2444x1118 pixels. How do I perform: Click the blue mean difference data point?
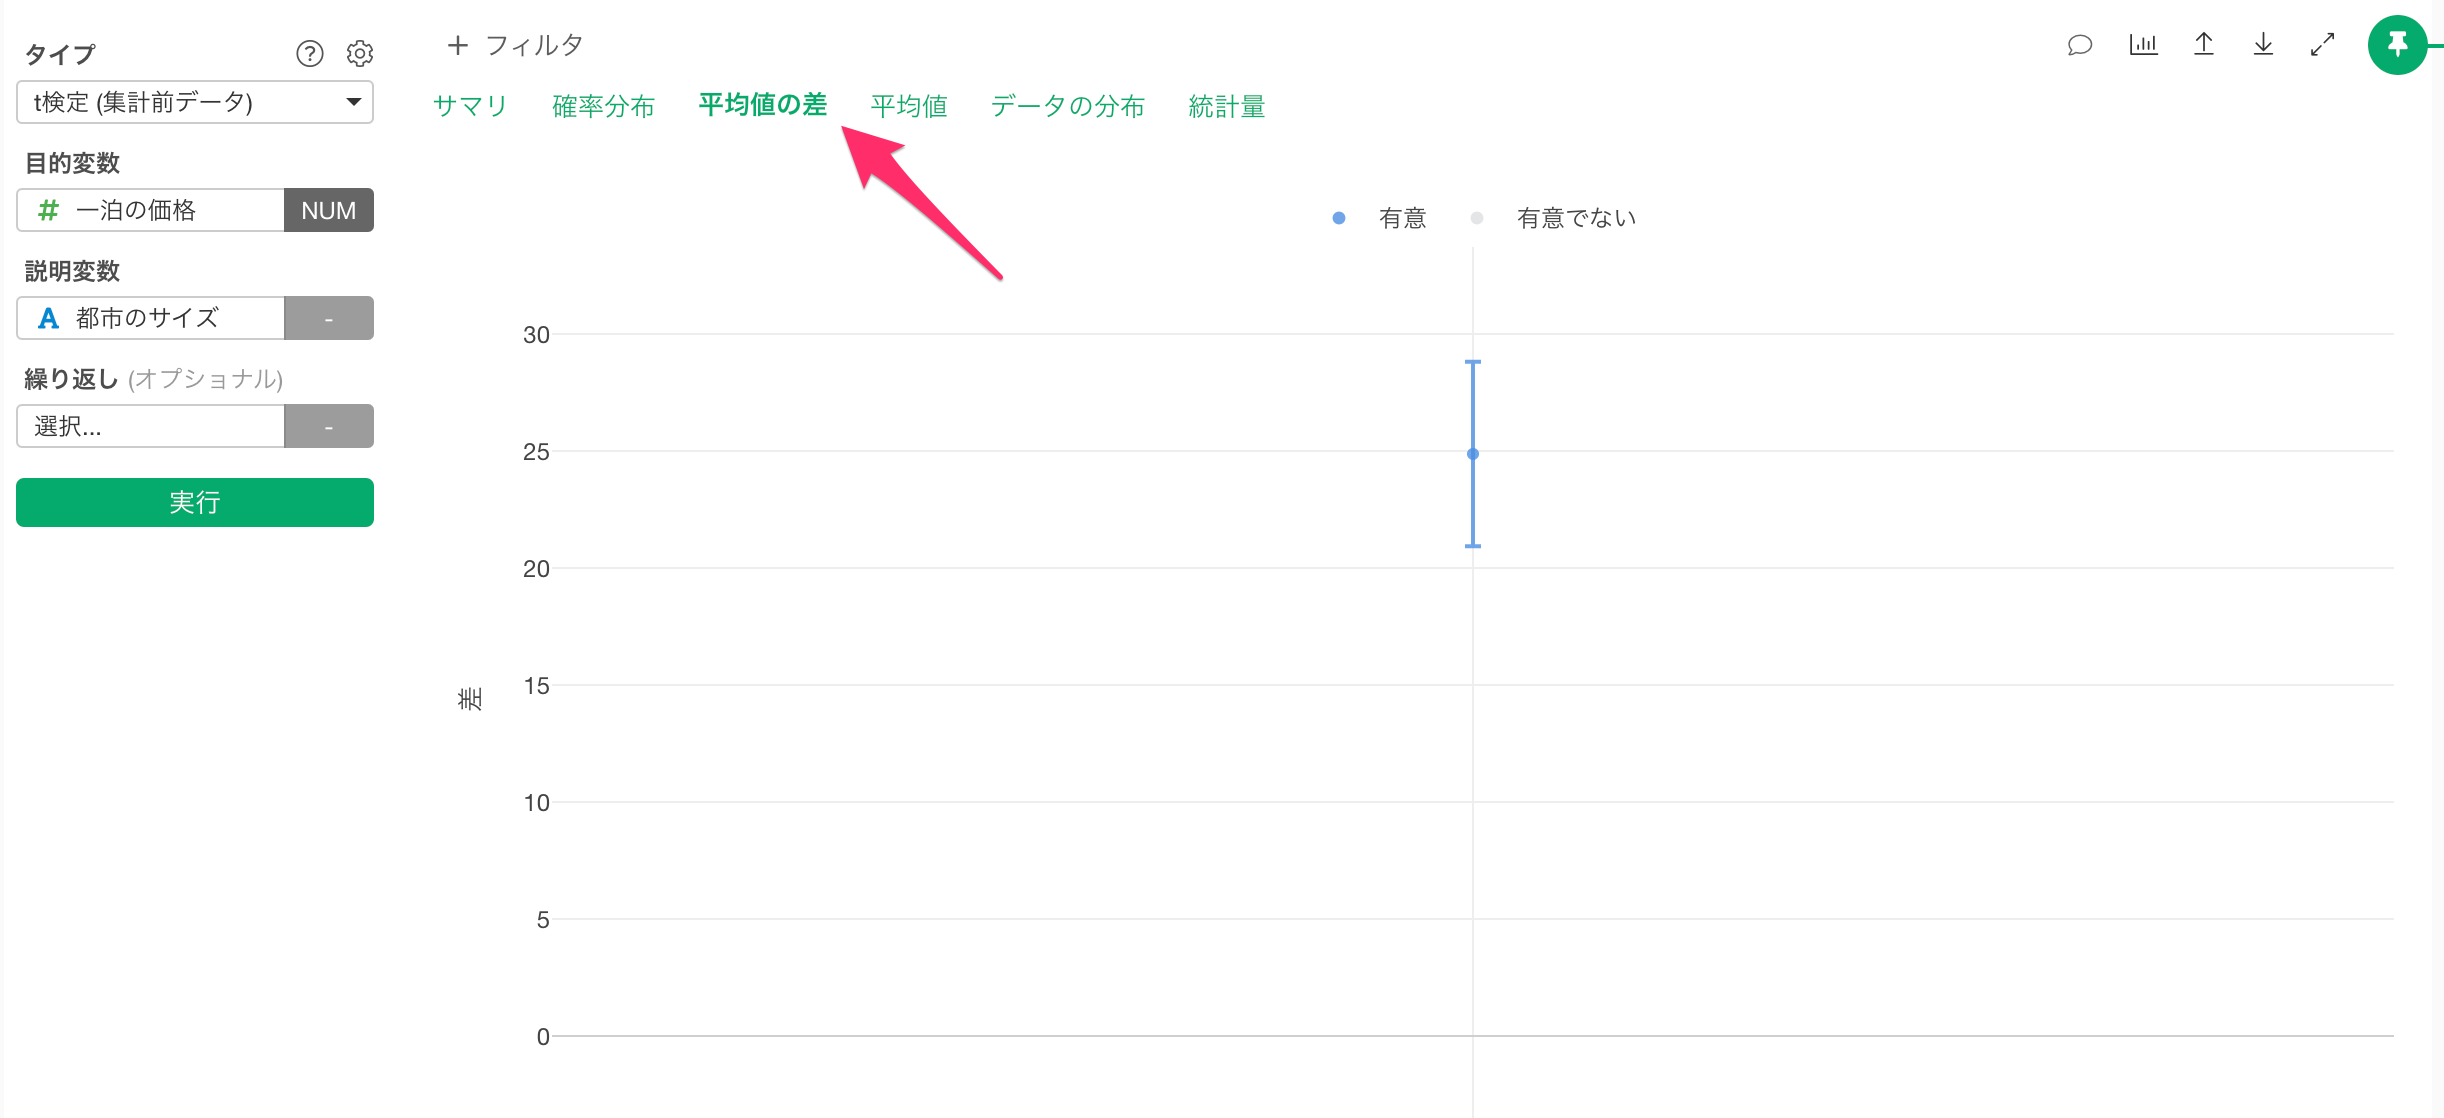(x=1473, y=454)
